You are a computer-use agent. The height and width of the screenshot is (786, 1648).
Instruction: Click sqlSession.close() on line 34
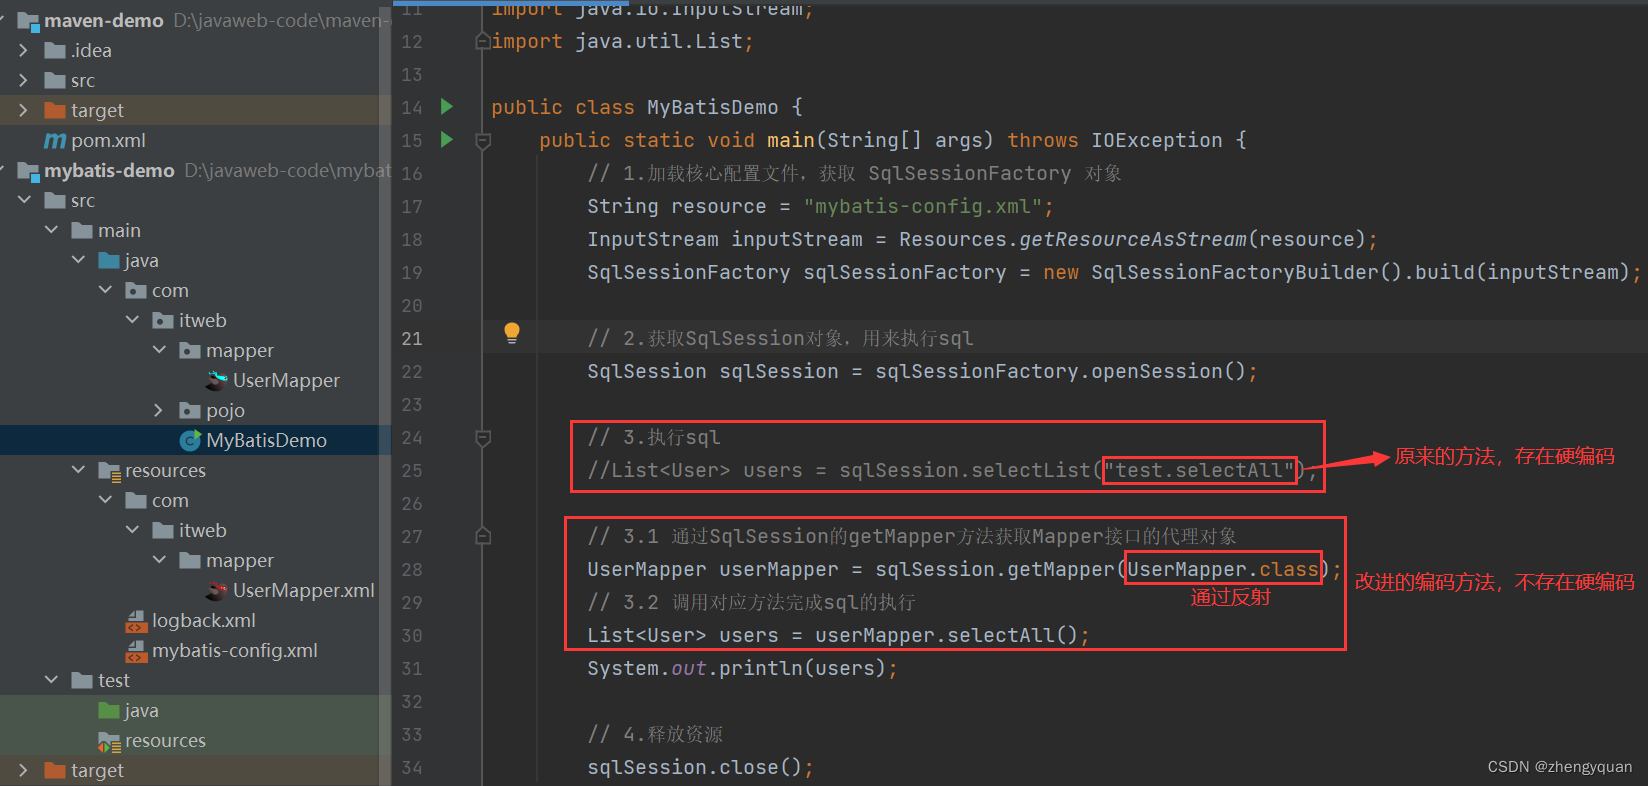tap(694, 767)
